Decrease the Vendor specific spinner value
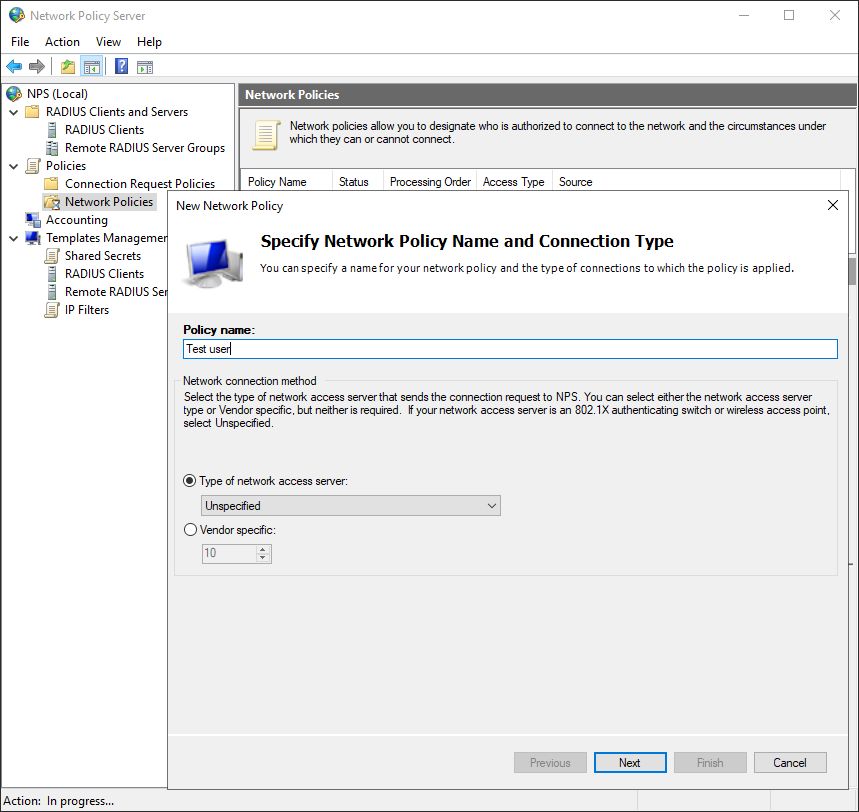859x812 pixels. (263, 558)
